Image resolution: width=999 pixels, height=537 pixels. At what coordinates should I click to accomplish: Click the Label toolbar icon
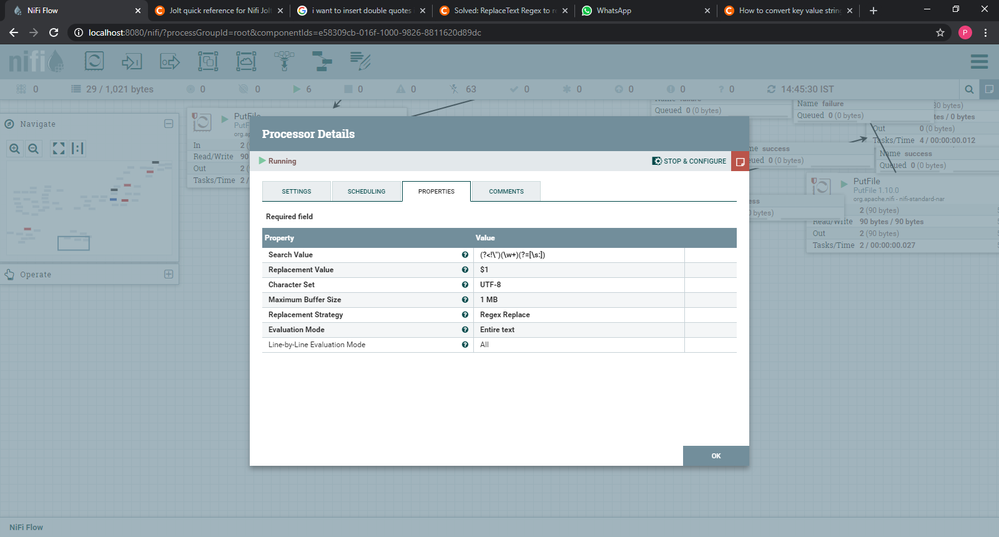click(360, 61)
